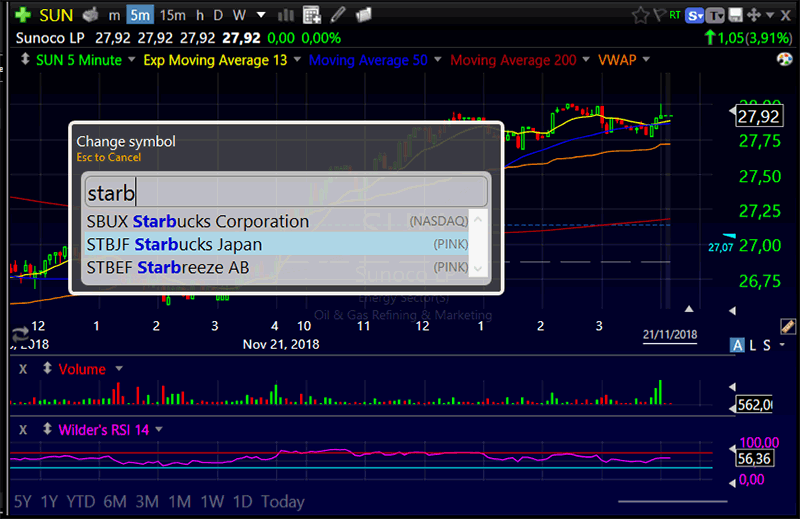Expand Moving Average 200 dropdown
The width and height of the screenshot is (800, 519).
tap(586, 60)
